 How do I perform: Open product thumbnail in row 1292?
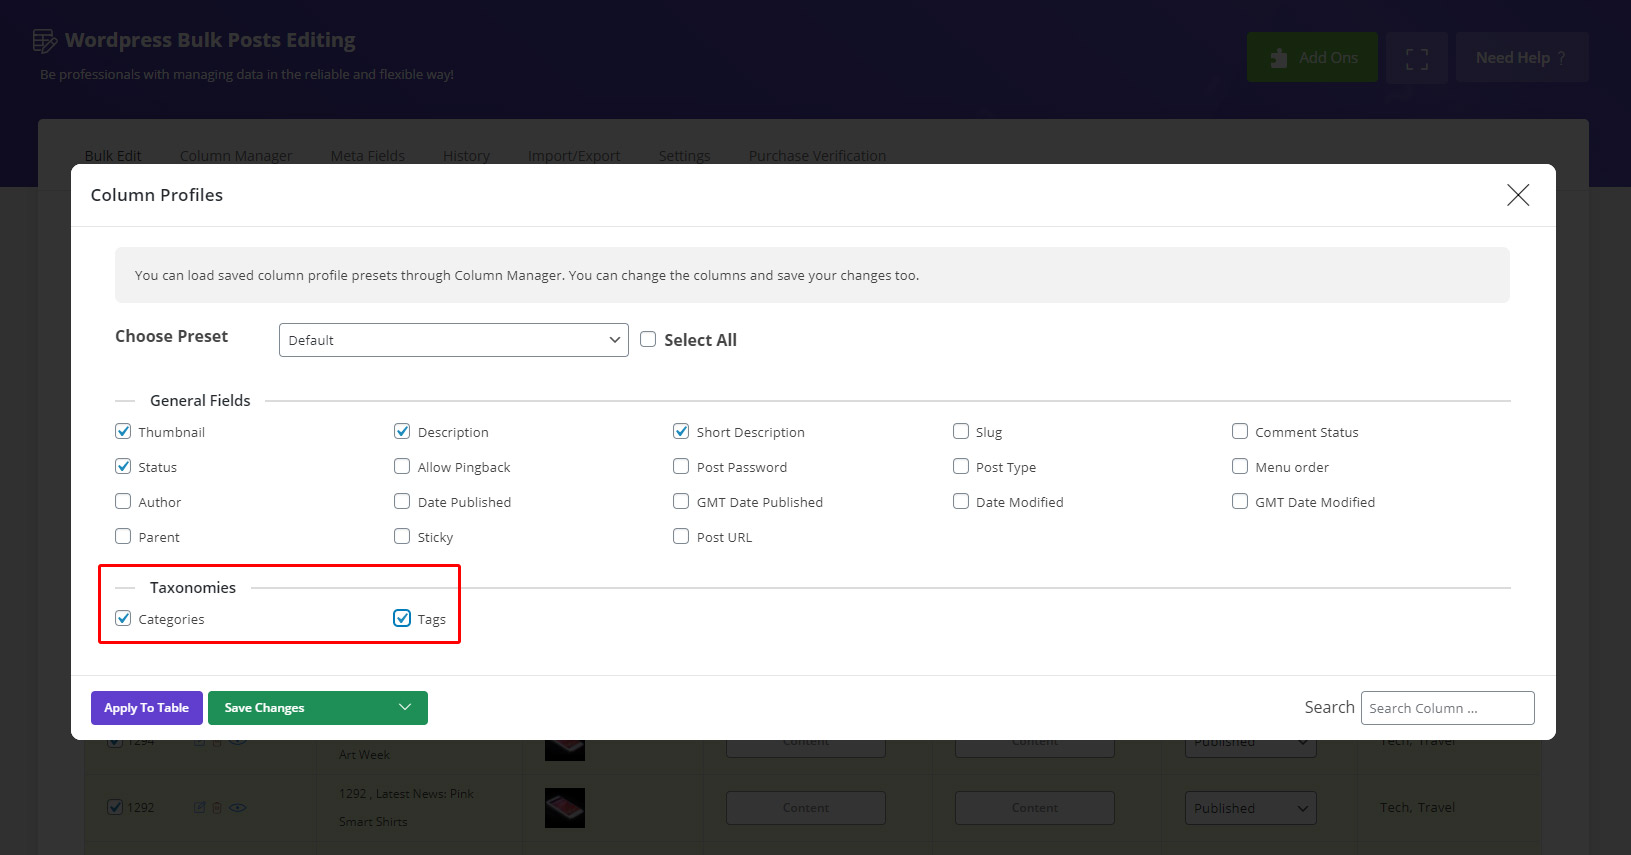click(565, 808)
